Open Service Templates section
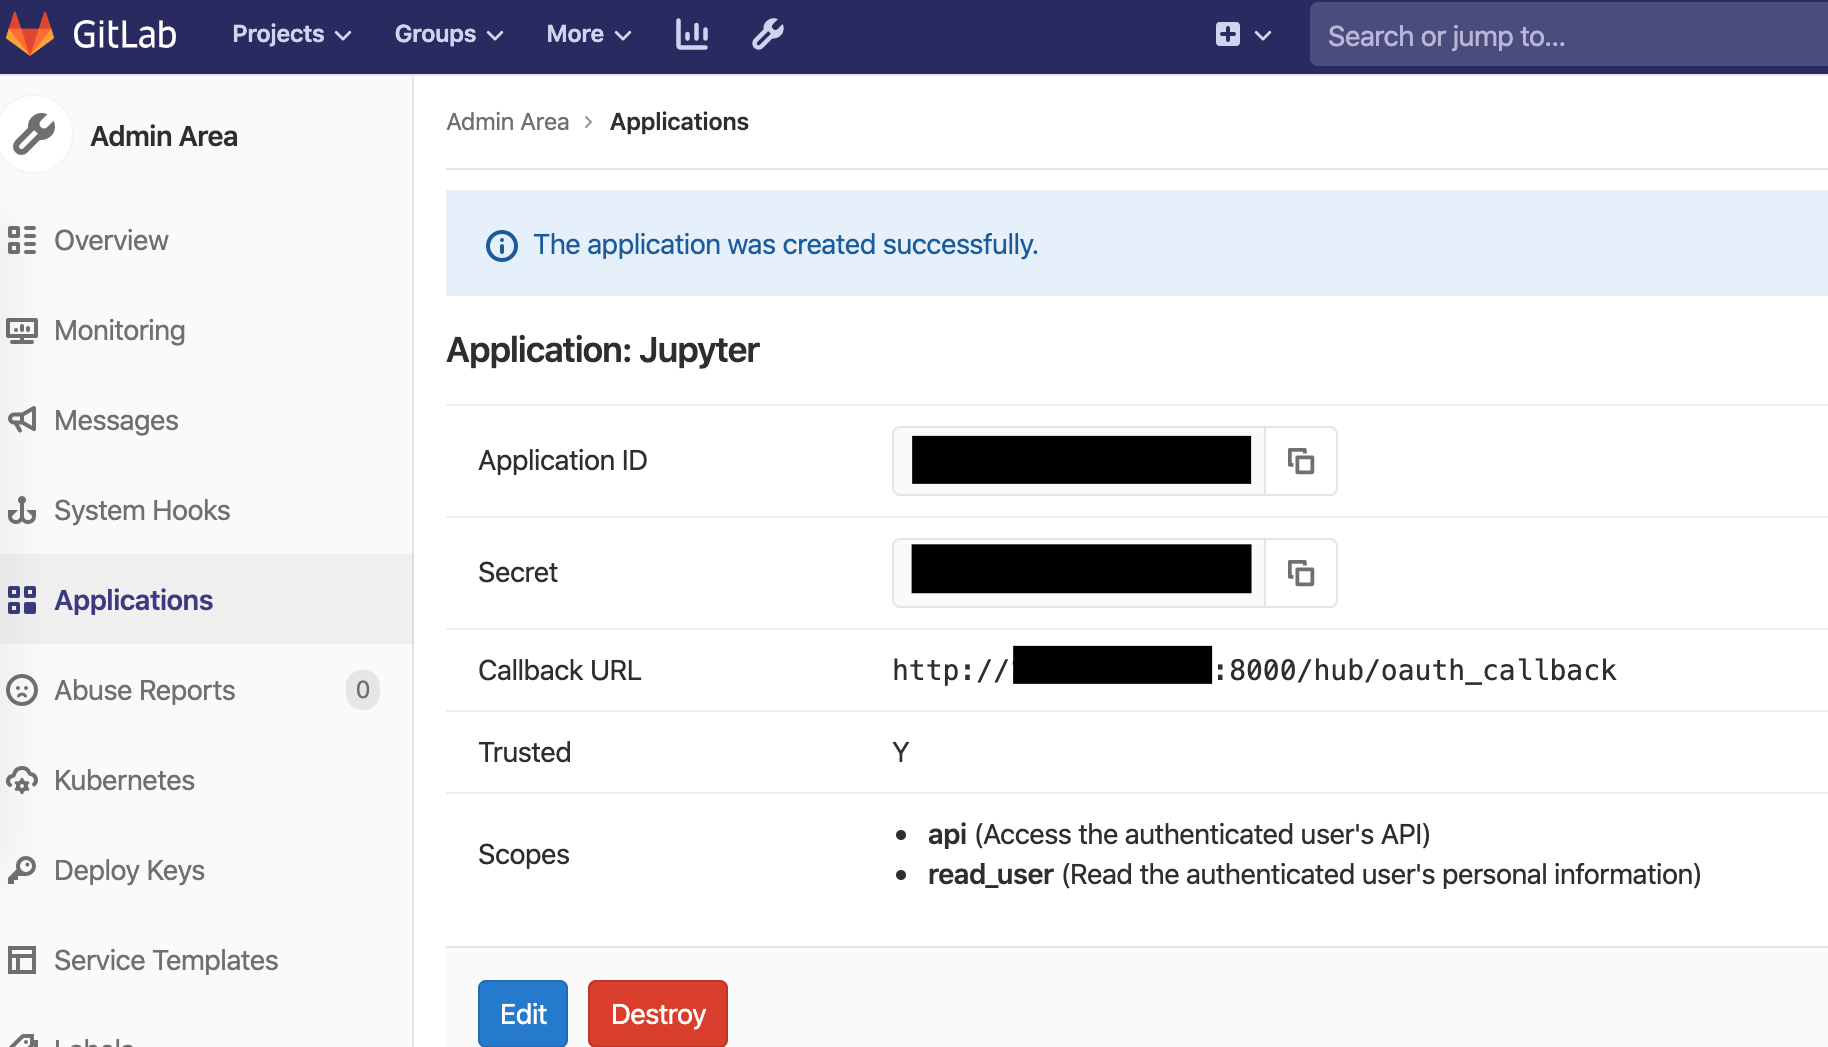The image size is (1828, 1047). (x=166, y=960)
